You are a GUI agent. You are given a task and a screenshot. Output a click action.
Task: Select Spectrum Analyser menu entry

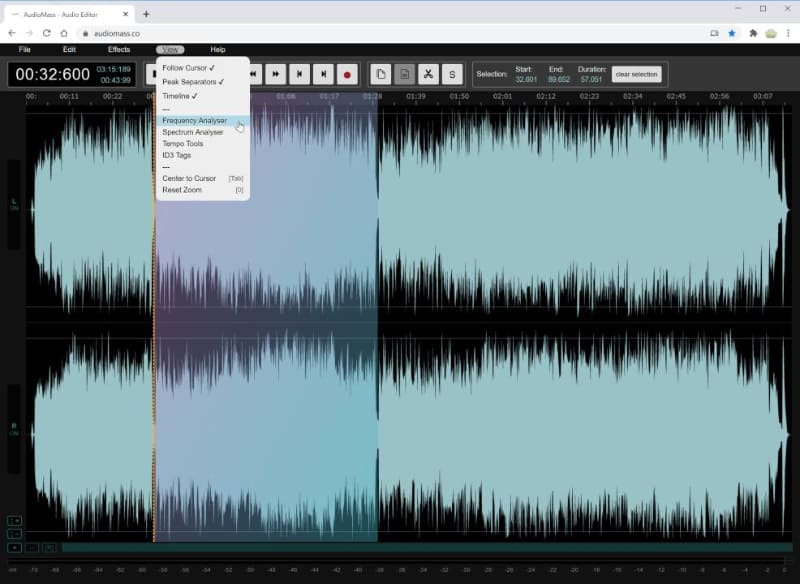203,132
